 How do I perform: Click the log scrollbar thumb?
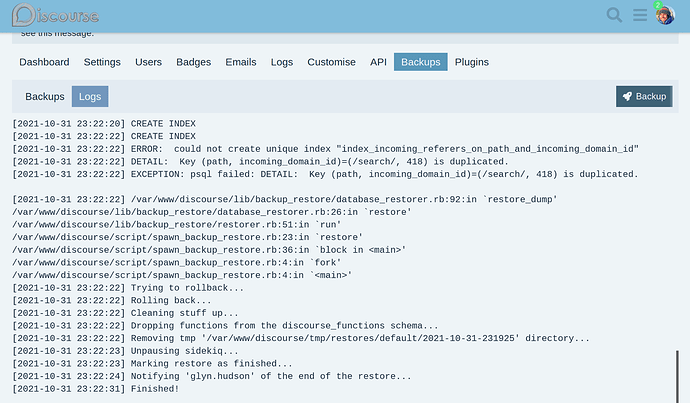(677, 377)
